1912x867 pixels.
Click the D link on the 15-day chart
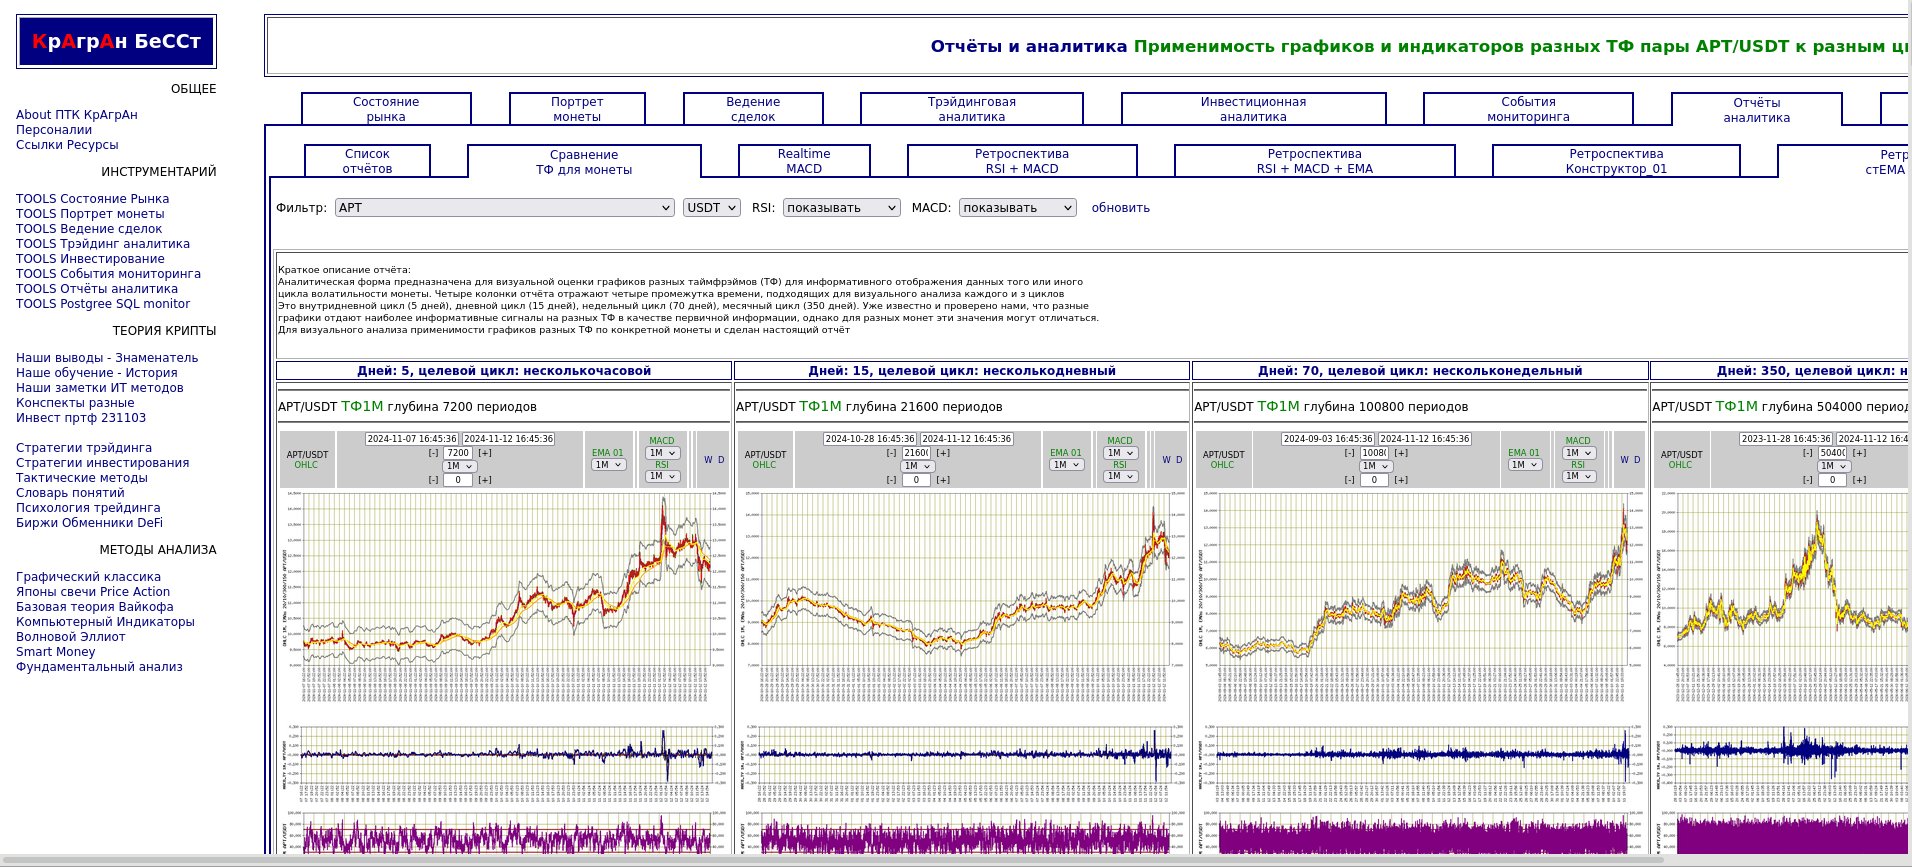point(1179,460)
